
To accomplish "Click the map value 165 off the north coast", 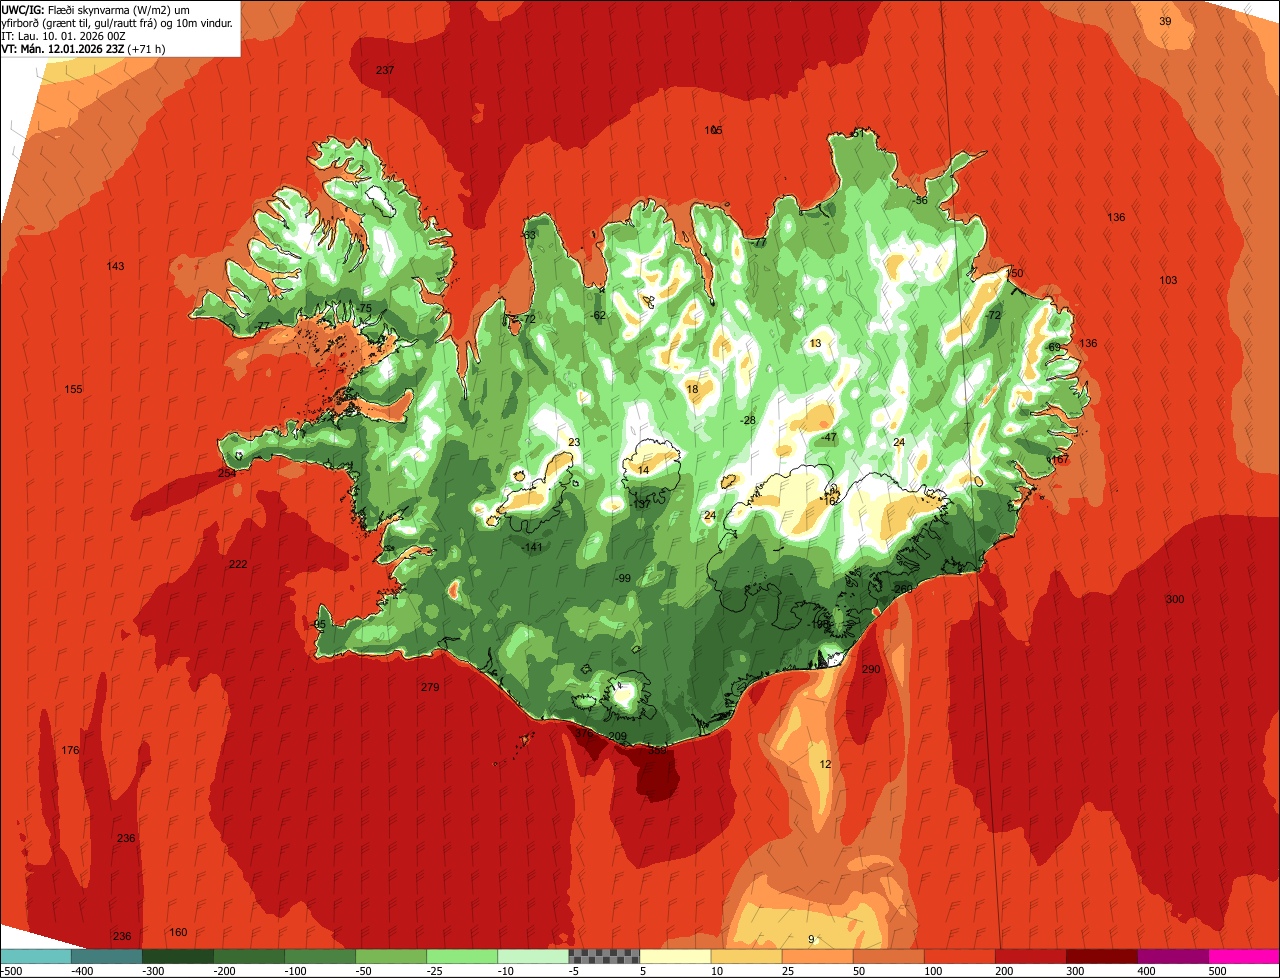I will [713, 131].
